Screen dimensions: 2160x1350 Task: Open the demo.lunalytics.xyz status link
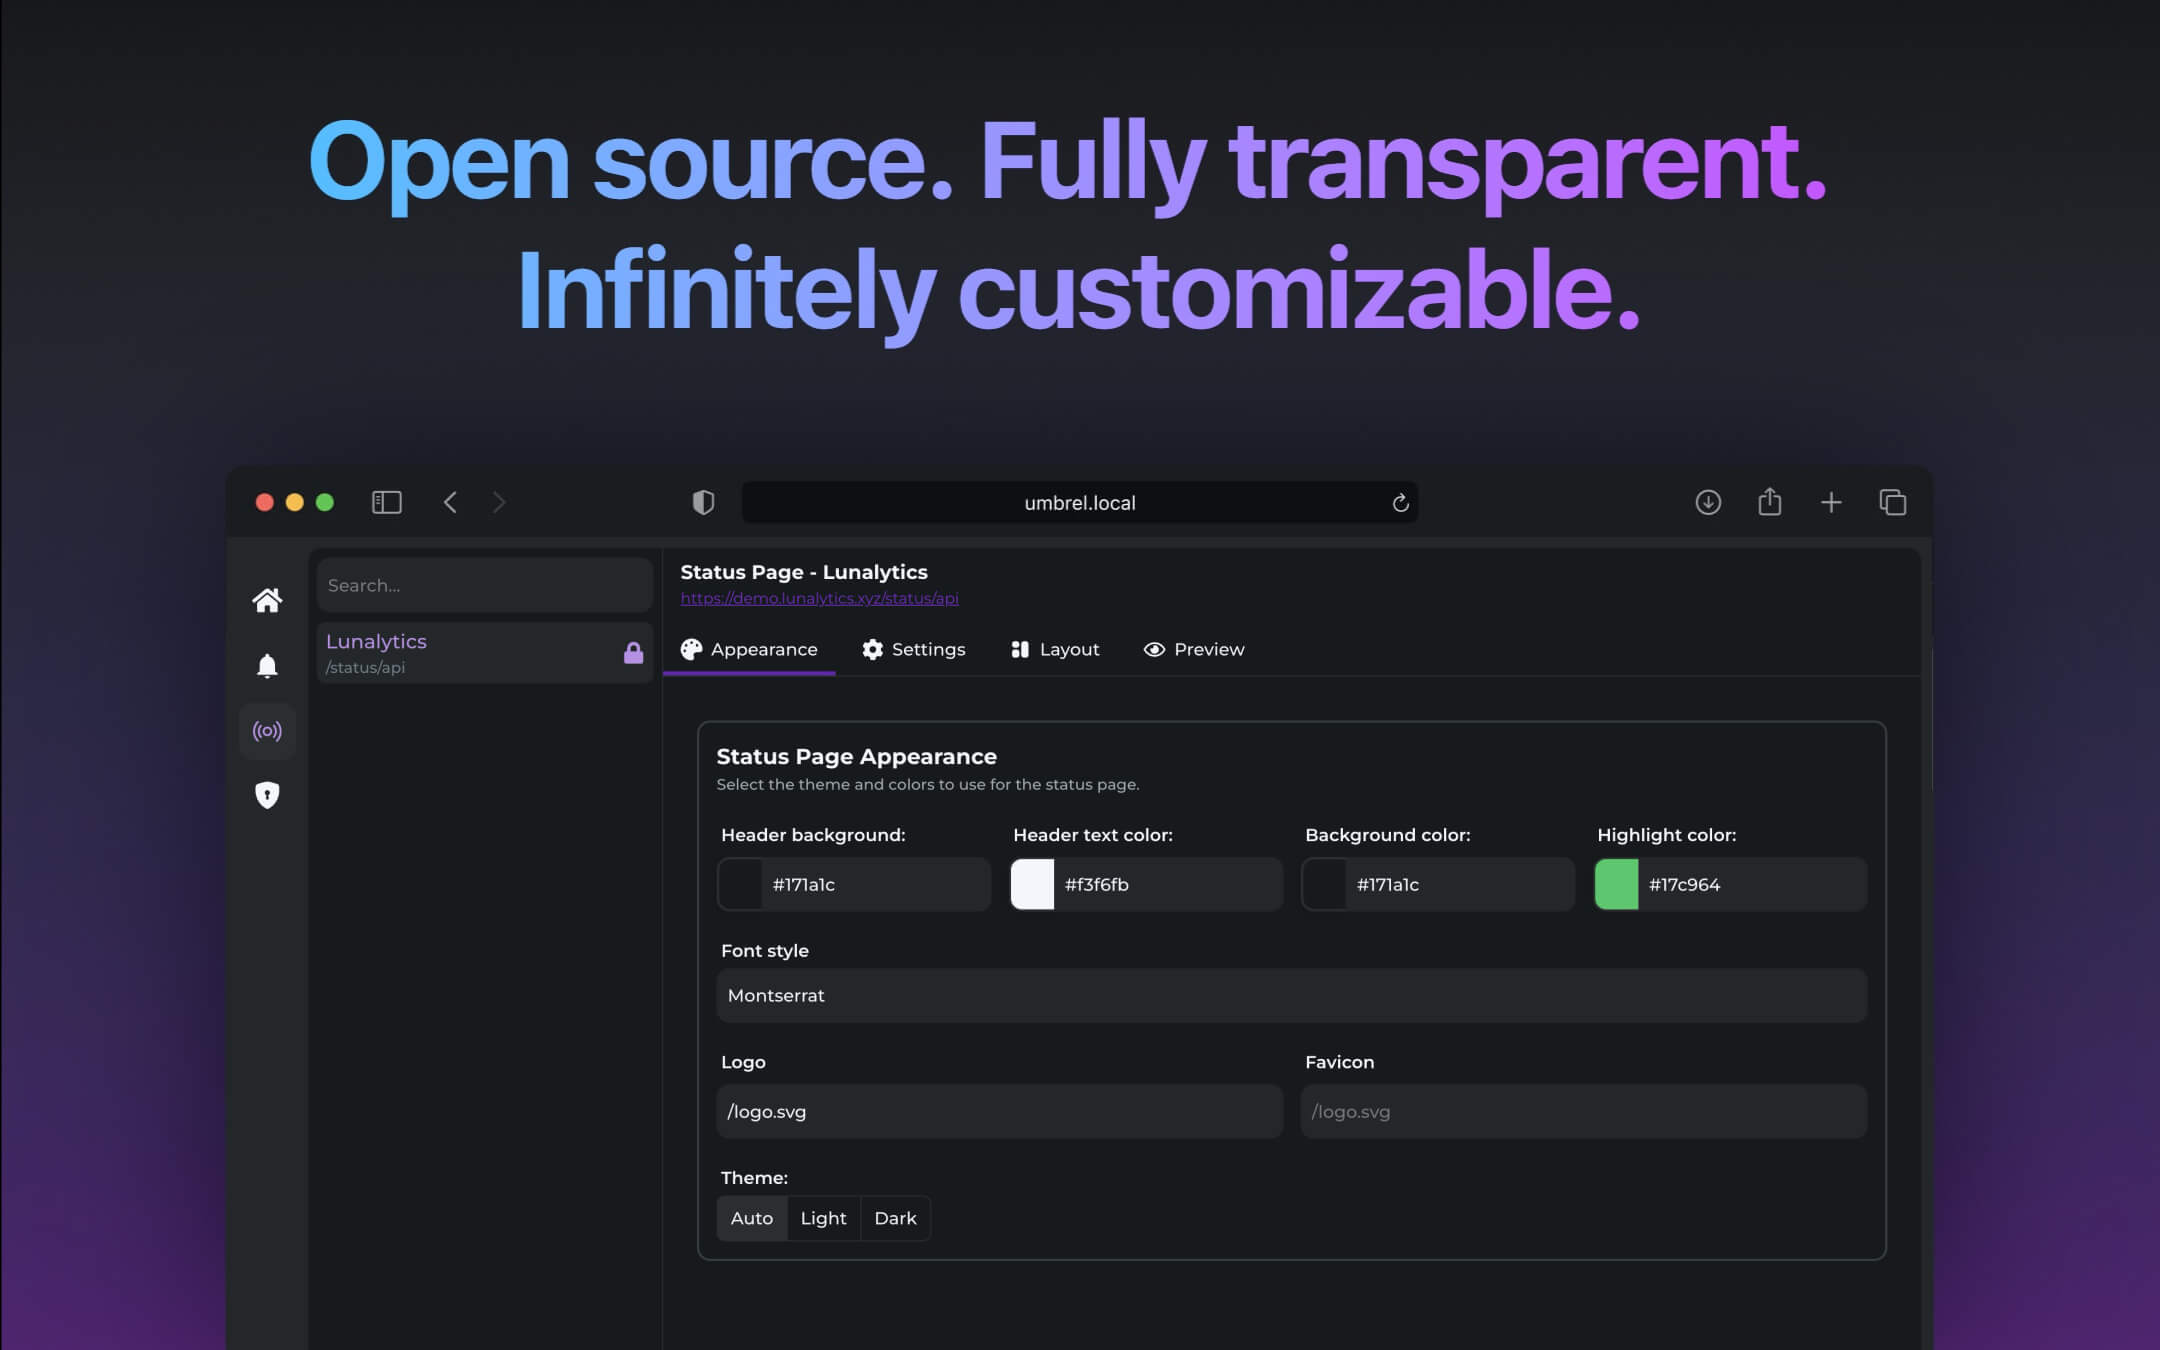(x=819, y=598)
